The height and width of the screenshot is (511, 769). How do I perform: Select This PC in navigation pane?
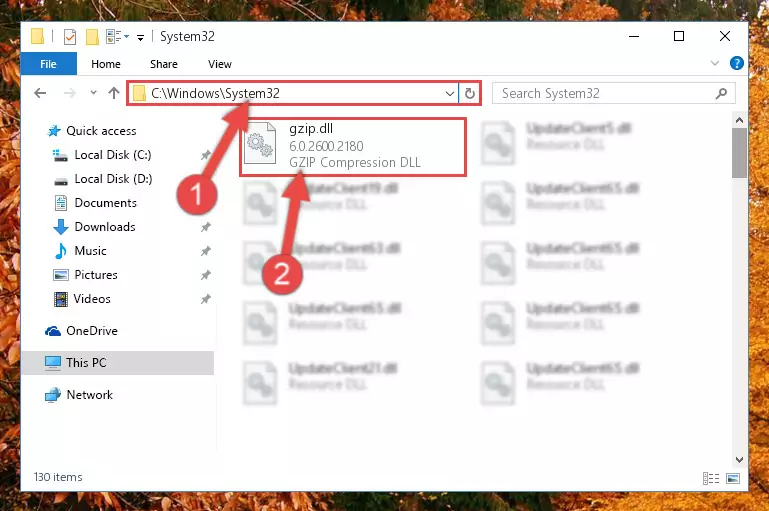tap(117, 363)
